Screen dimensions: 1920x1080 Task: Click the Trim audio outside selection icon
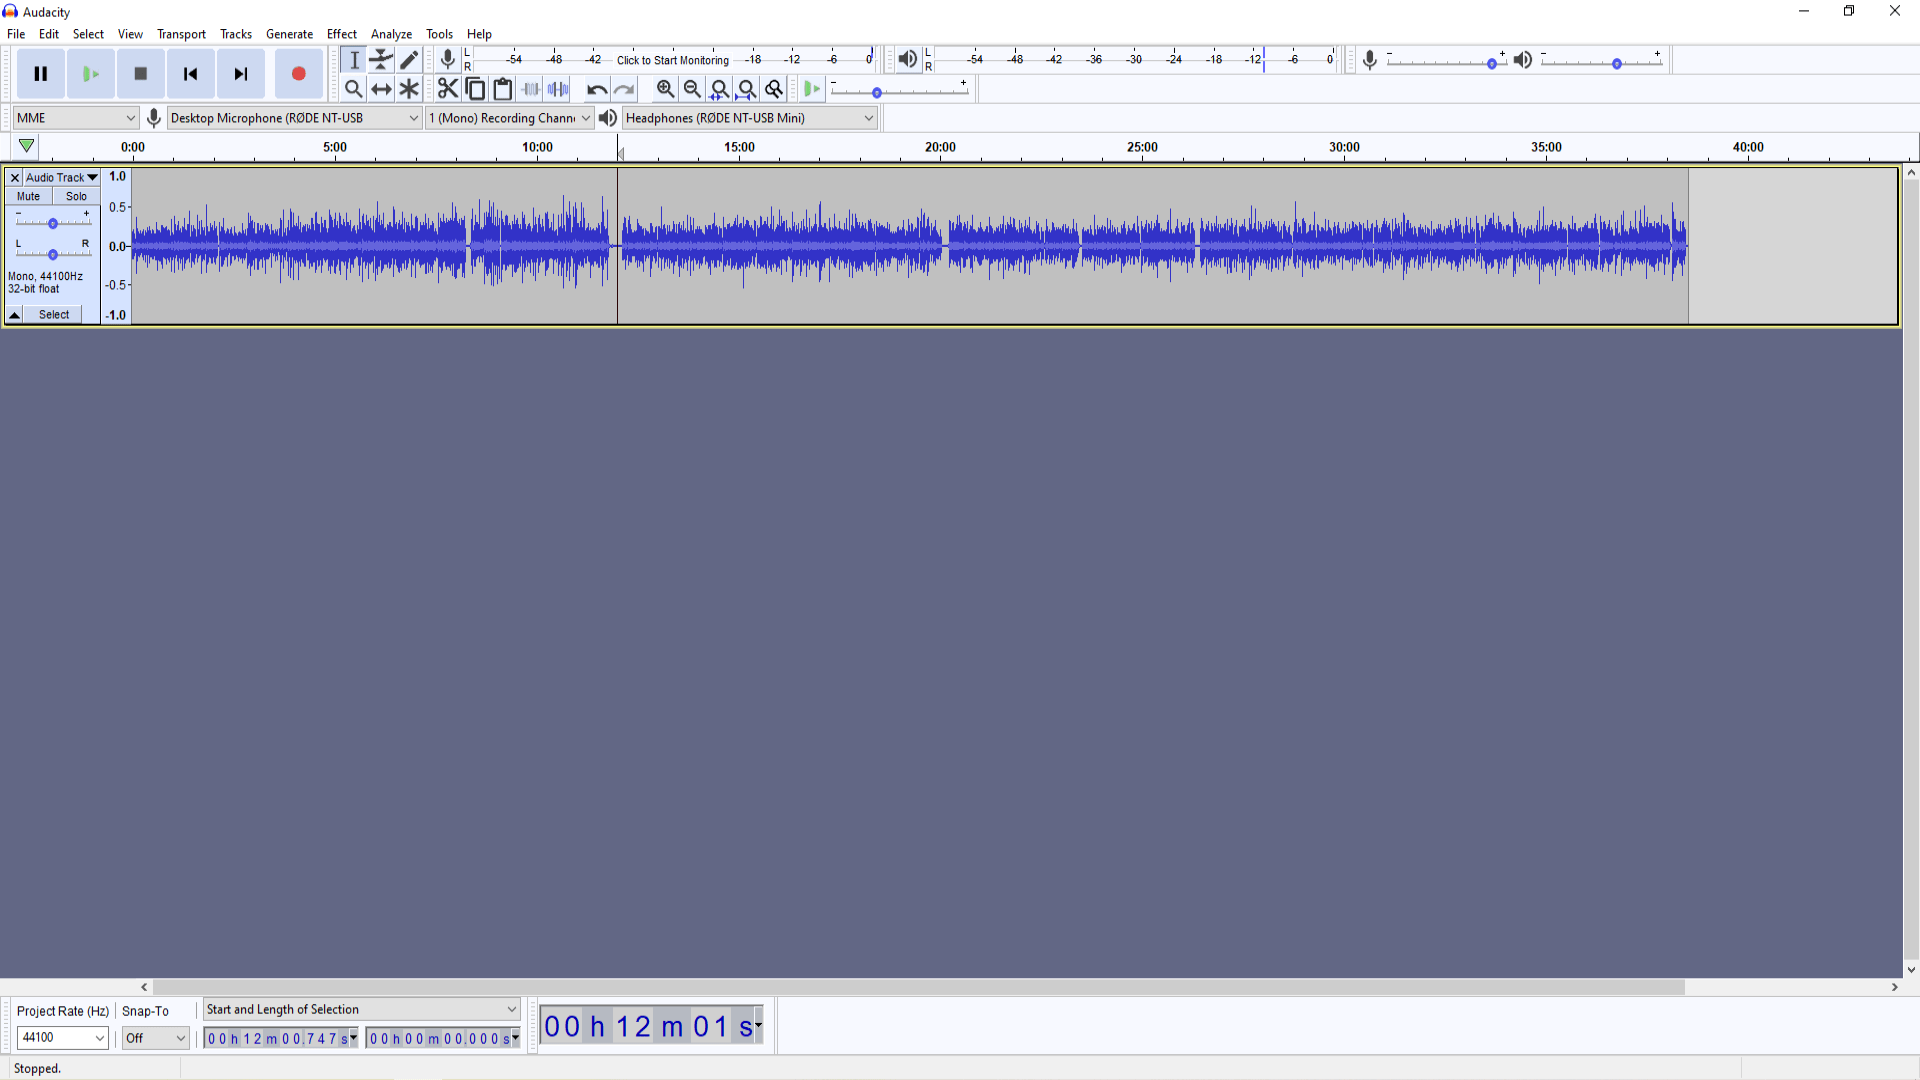[531, 89]
